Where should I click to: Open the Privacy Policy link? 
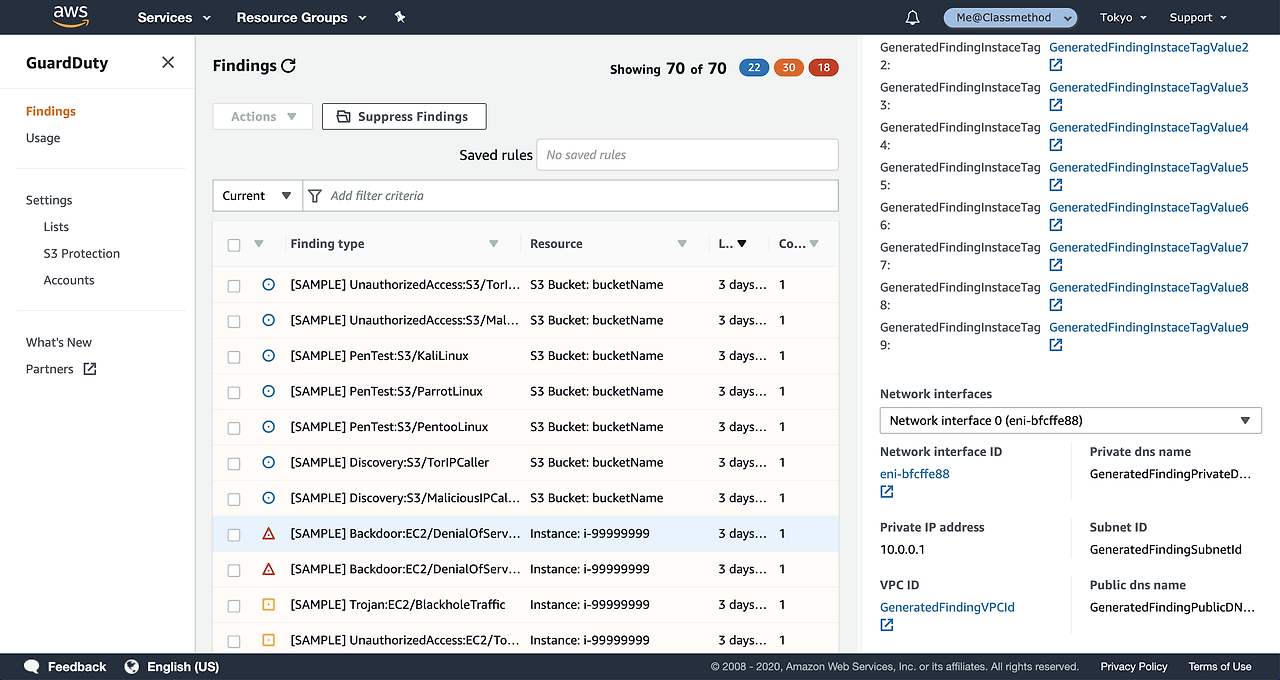[x=1134, y=667]
